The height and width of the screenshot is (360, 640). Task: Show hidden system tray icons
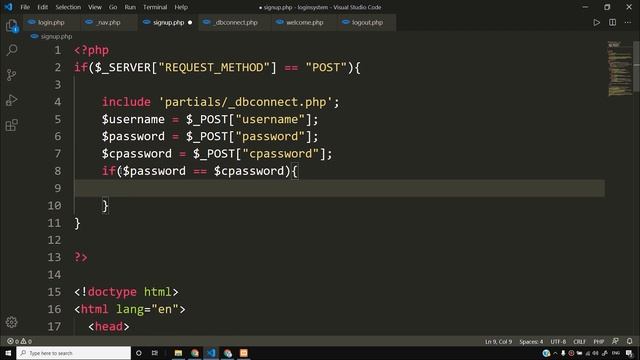tap(555, 353)
